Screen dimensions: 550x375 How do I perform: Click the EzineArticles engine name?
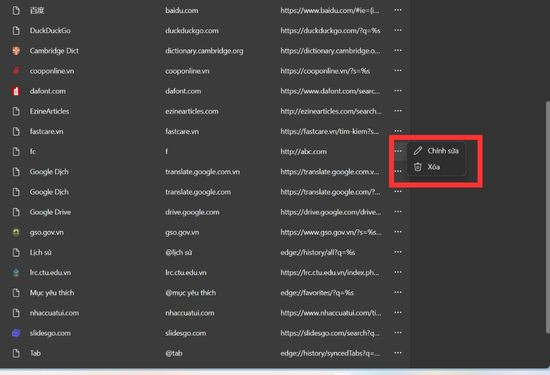coord(49,111)
